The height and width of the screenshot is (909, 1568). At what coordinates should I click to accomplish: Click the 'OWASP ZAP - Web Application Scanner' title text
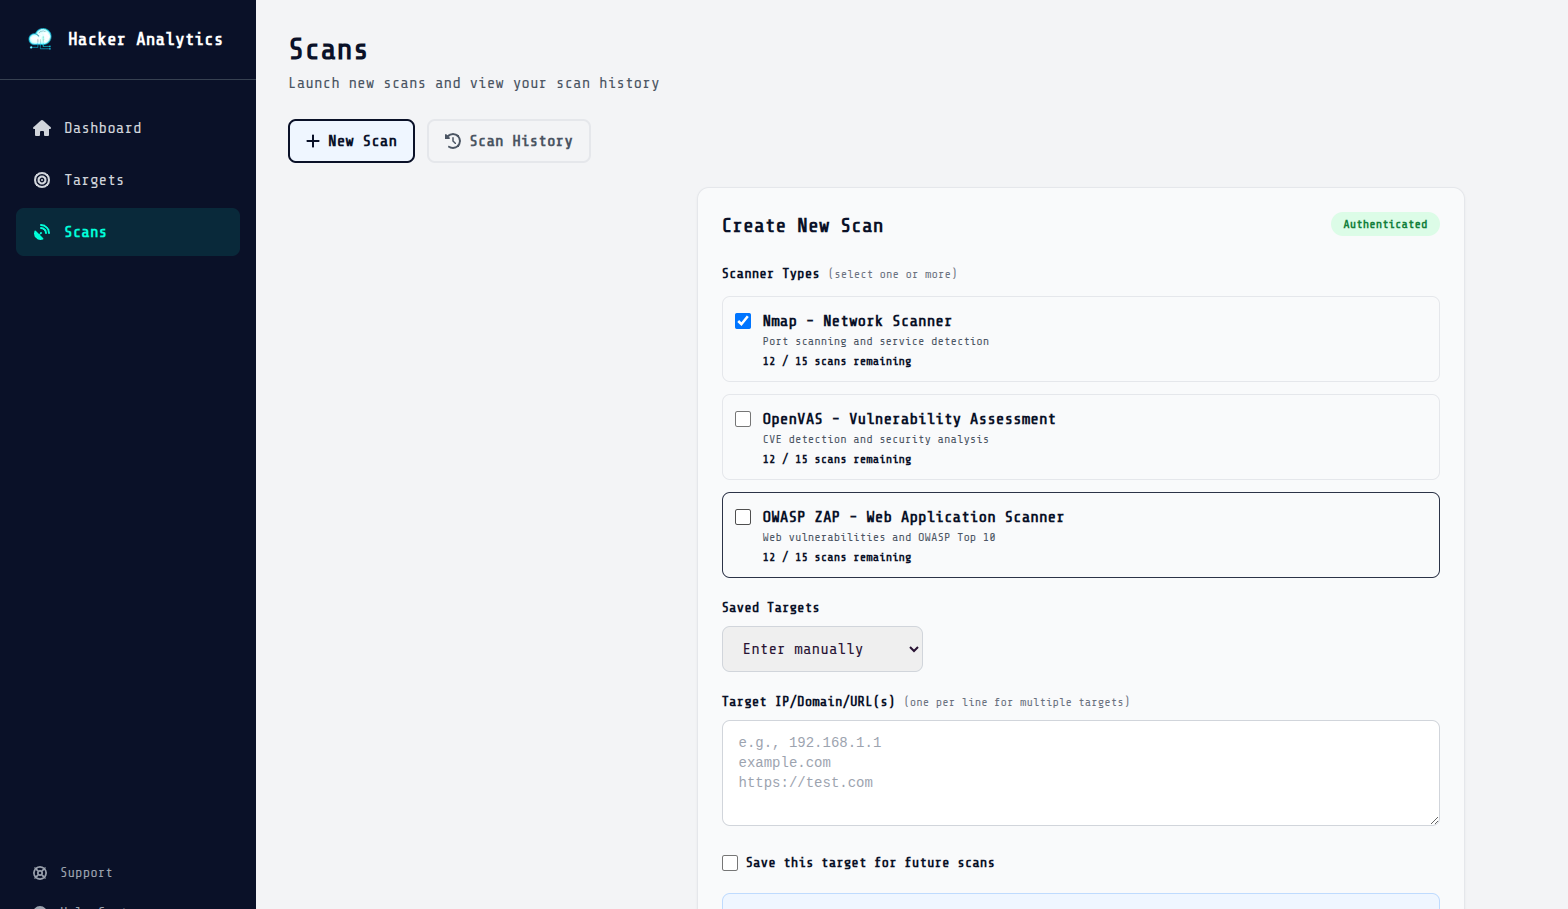coord(913,517)
